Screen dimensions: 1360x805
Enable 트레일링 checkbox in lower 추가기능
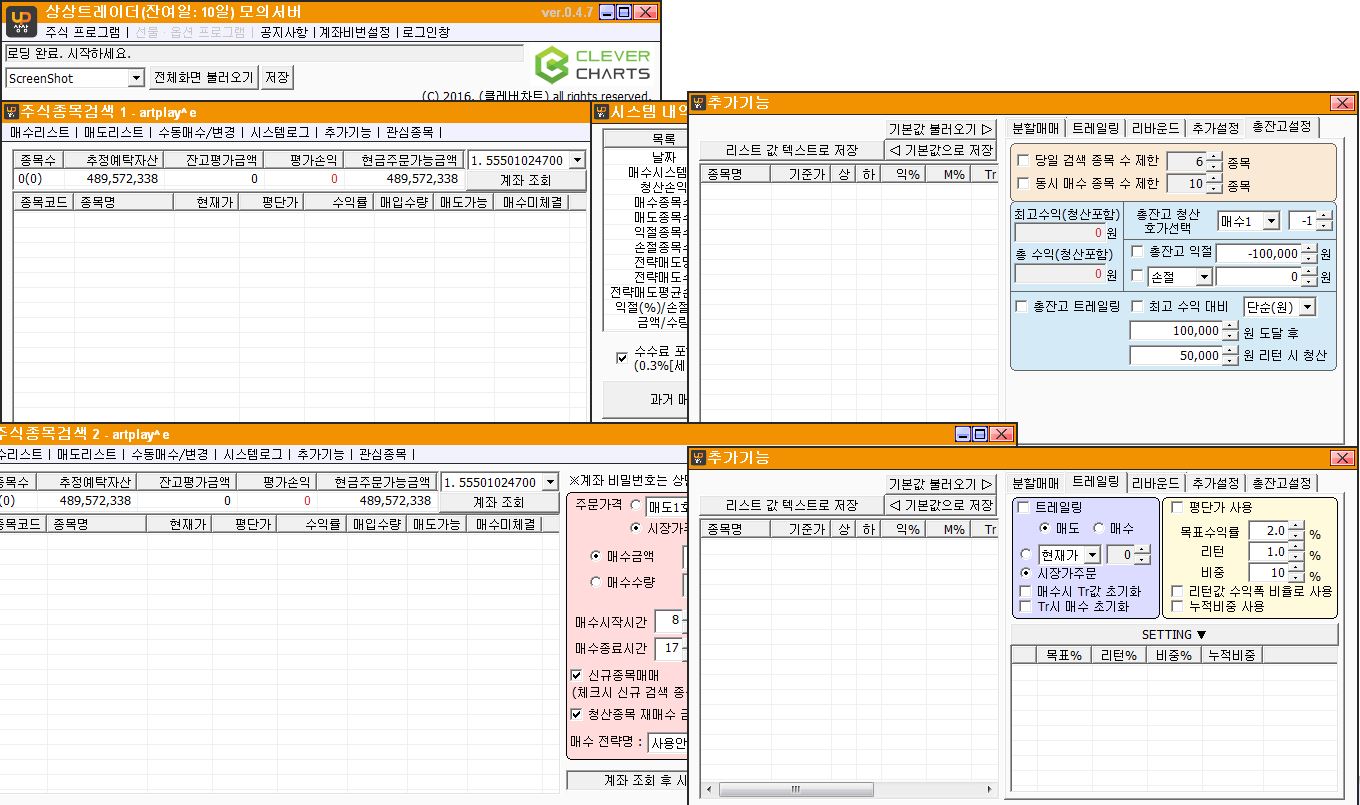(x=1023, y=508)
